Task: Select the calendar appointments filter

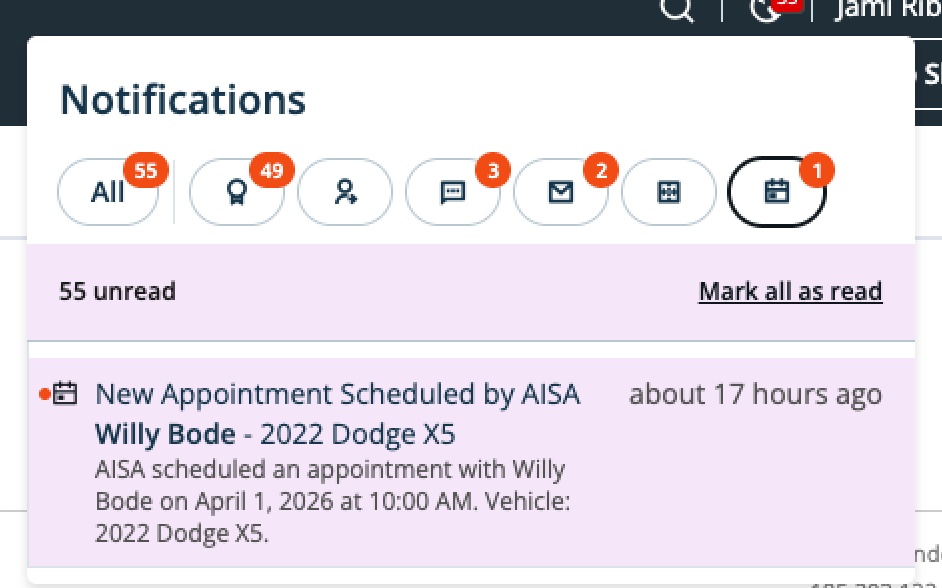Action: click(777, 192)
